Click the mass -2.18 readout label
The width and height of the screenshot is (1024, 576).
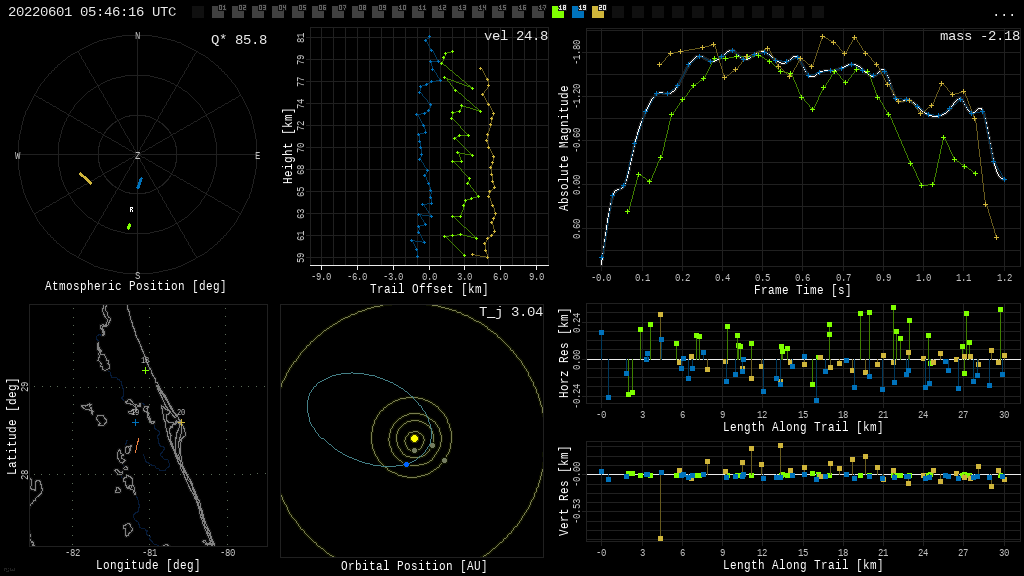pyautogui.click(x=979, y=37)
